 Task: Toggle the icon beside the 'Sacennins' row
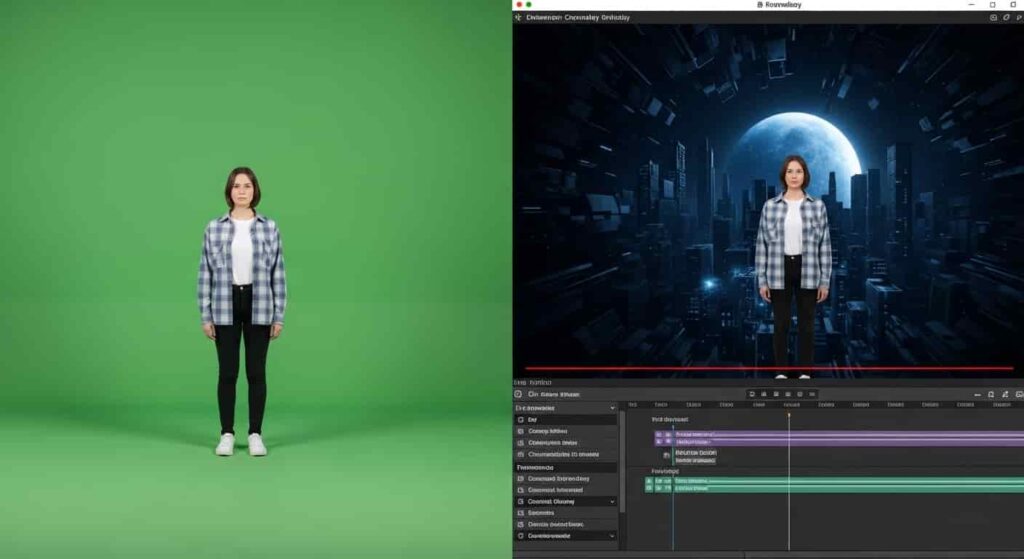(520, 513)
